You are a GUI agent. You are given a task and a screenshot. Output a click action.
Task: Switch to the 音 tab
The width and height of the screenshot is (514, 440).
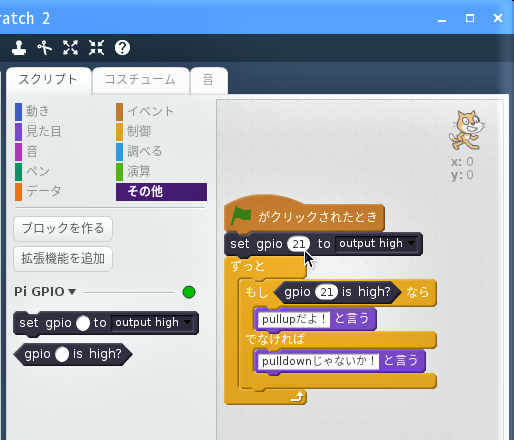point(208,80)
